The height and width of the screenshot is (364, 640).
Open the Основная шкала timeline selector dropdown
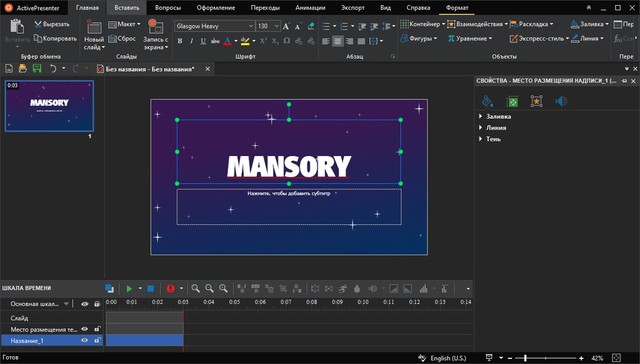point(66,304)
